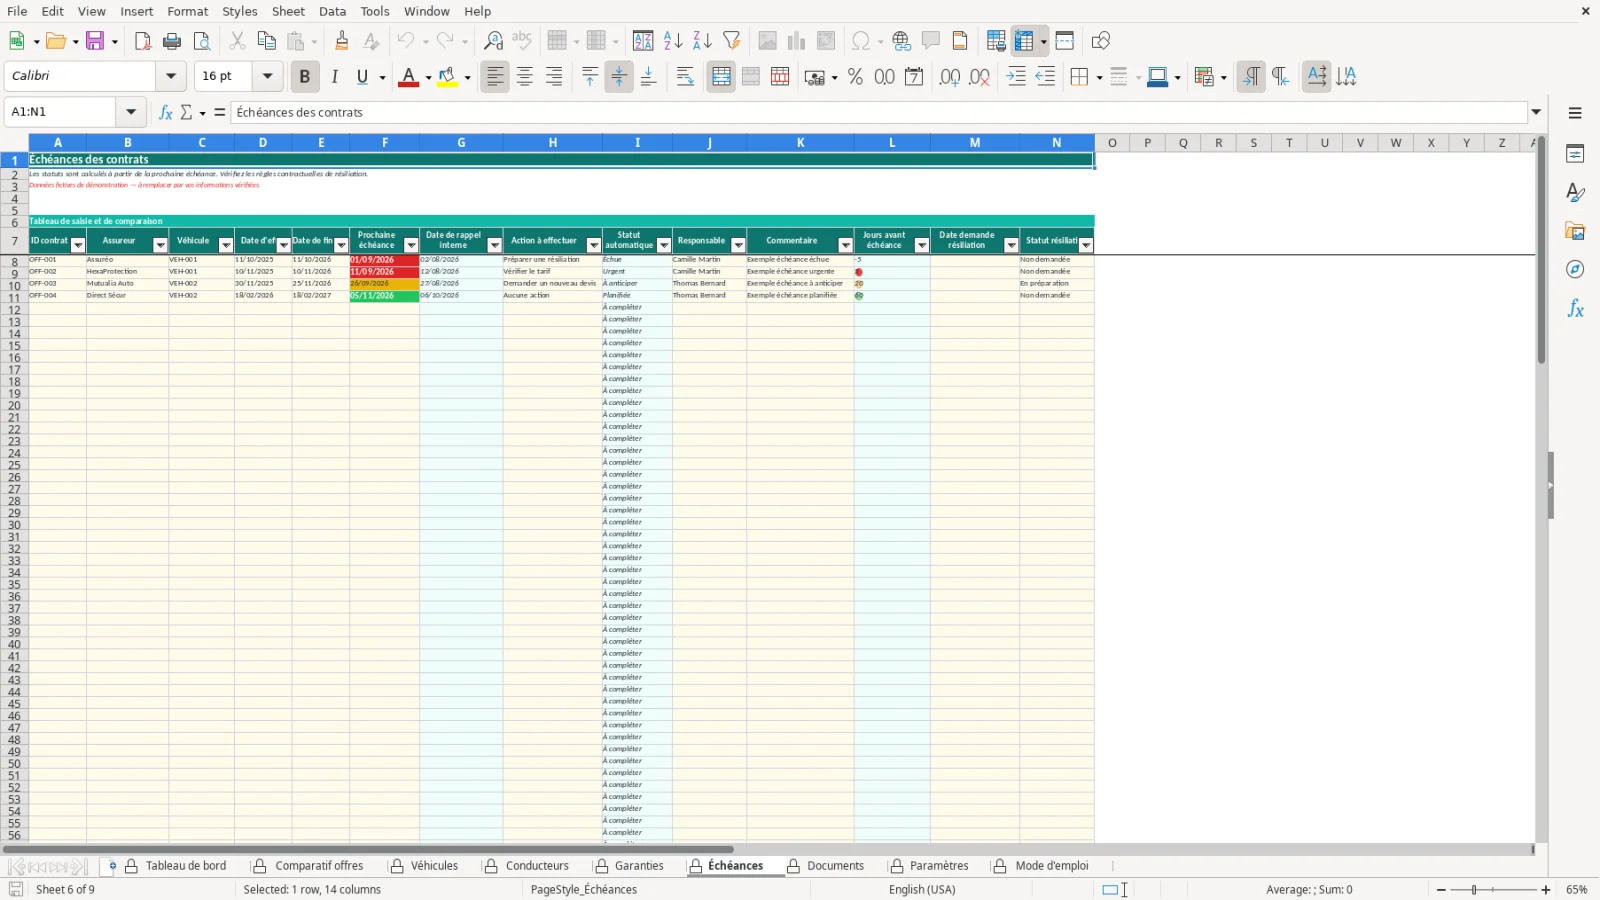Open the Tools menu
The height and width of the screenshot is (900, 1600).
(375, 11)
